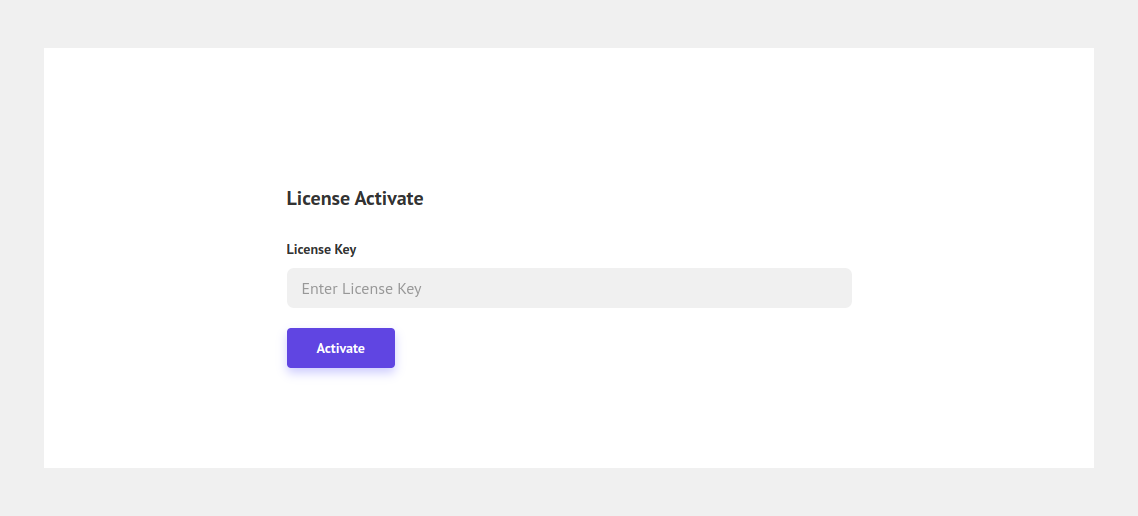The image size is (1138, 516).
Task: Submit the license form with Activate
Action: pos(340,348)
